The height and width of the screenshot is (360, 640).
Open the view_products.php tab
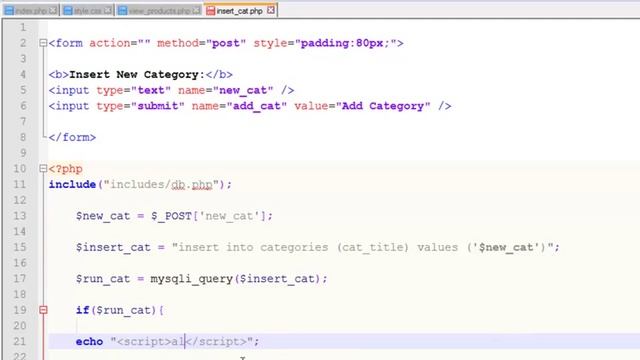[159, 11]
